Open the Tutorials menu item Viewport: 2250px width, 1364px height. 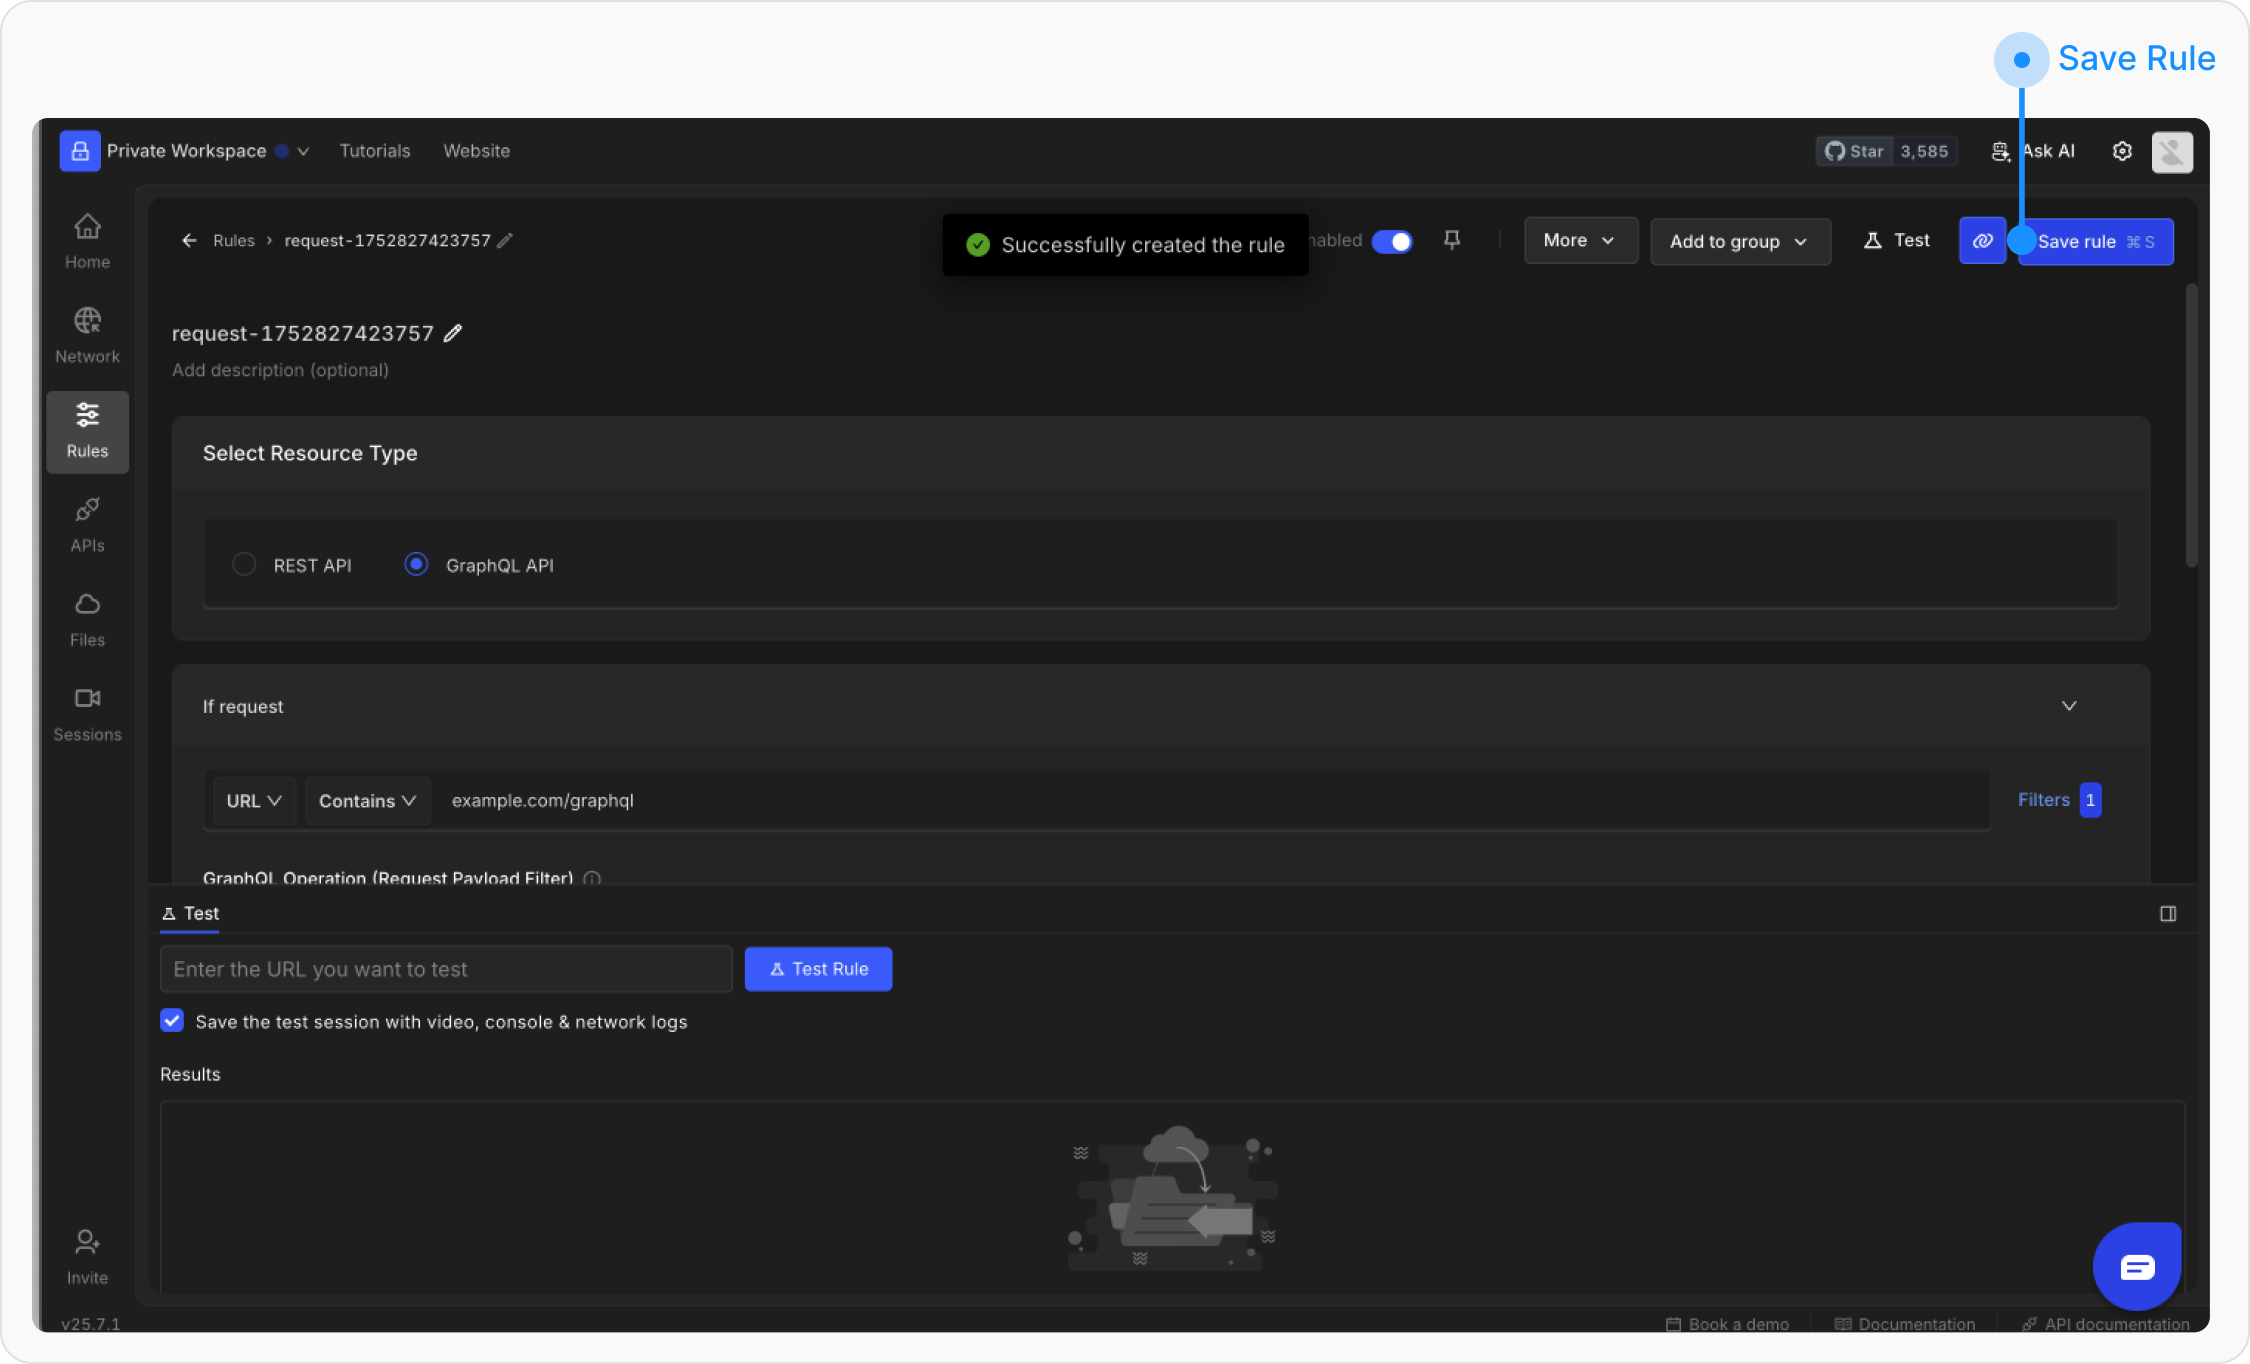(x=374, y=151)
